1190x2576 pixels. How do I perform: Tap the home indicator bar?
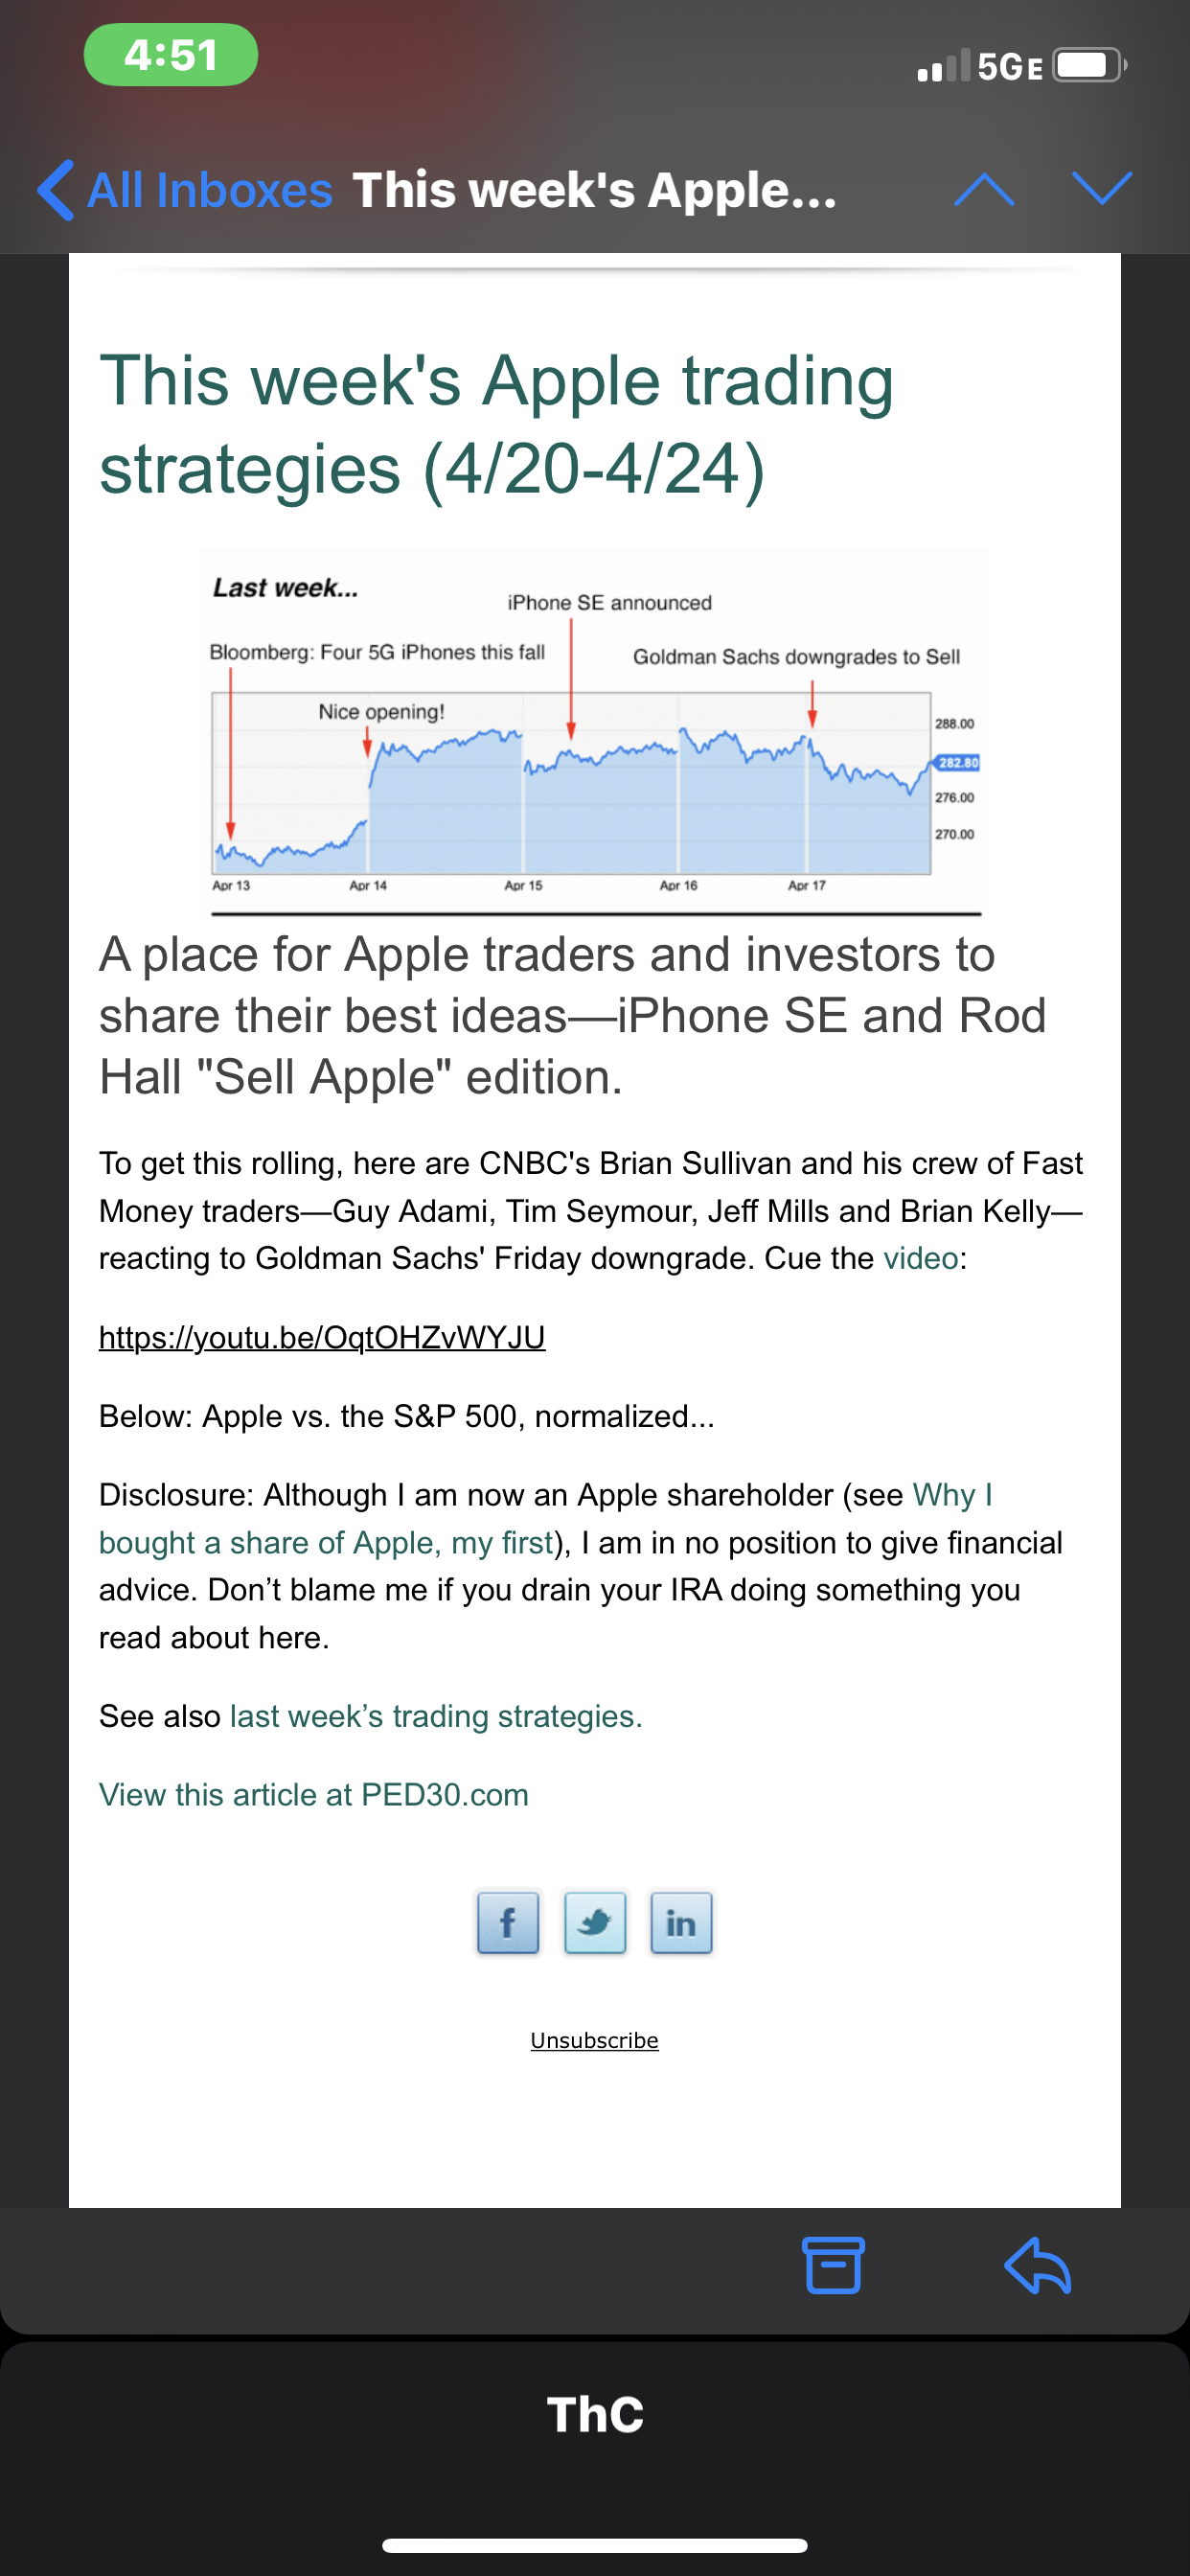coord(594,2545)
